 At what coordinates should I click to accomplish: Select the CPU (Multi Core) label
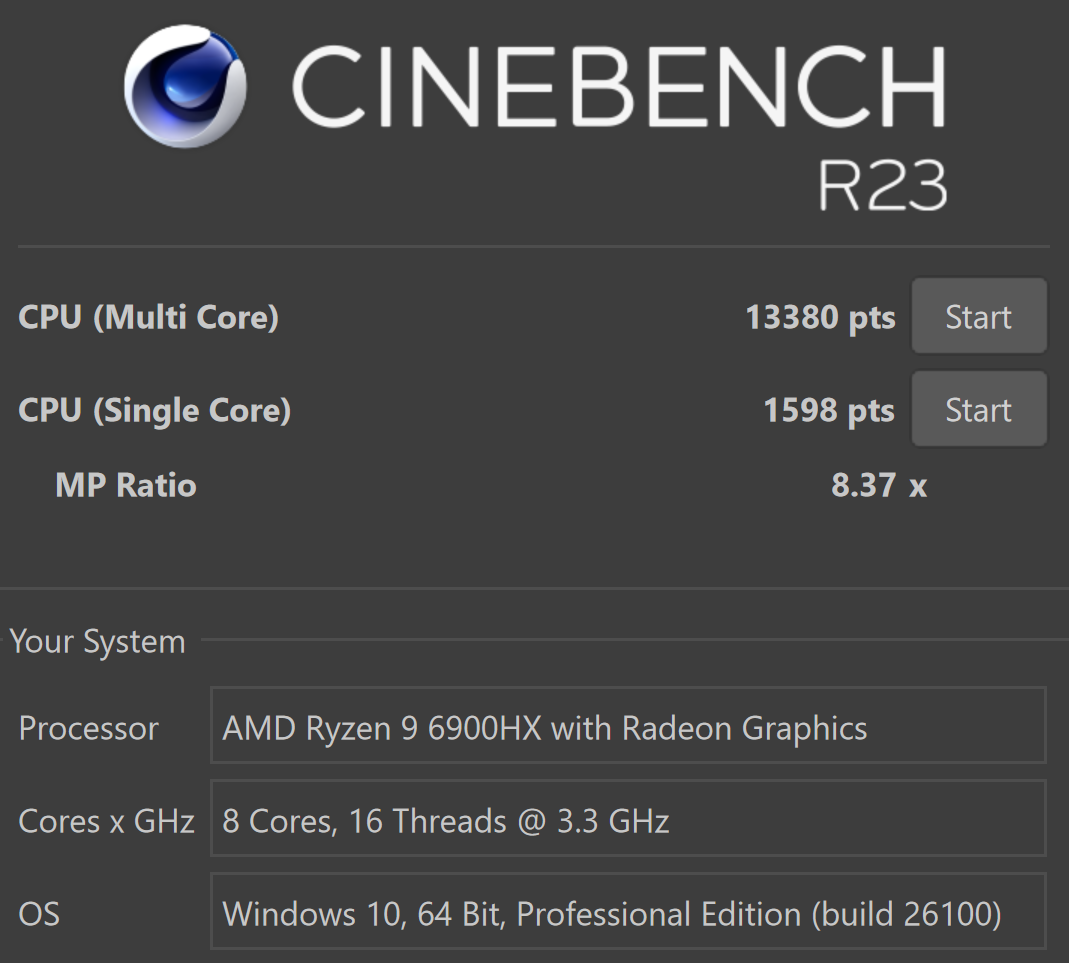click(x=148, y=317)
